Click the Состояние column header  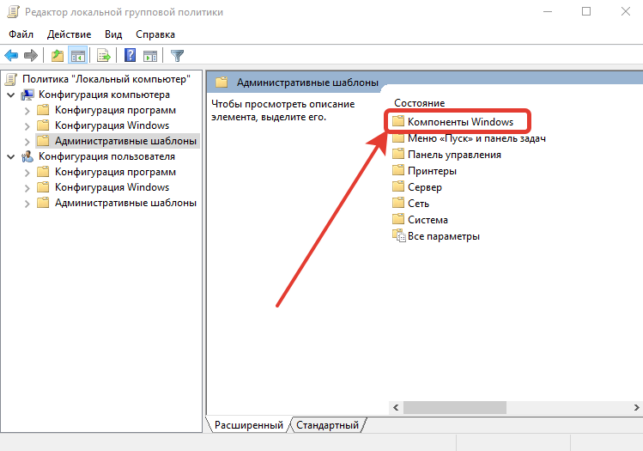tap(419, 103)
